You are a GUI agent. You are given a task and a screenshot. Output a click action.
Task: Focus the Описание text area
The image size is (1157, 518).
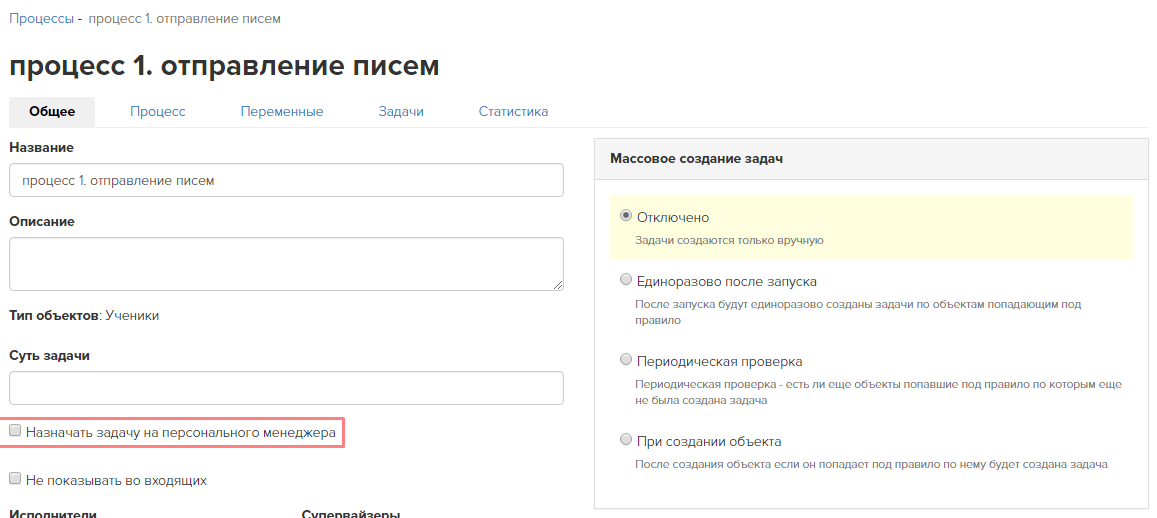(286, 264)
